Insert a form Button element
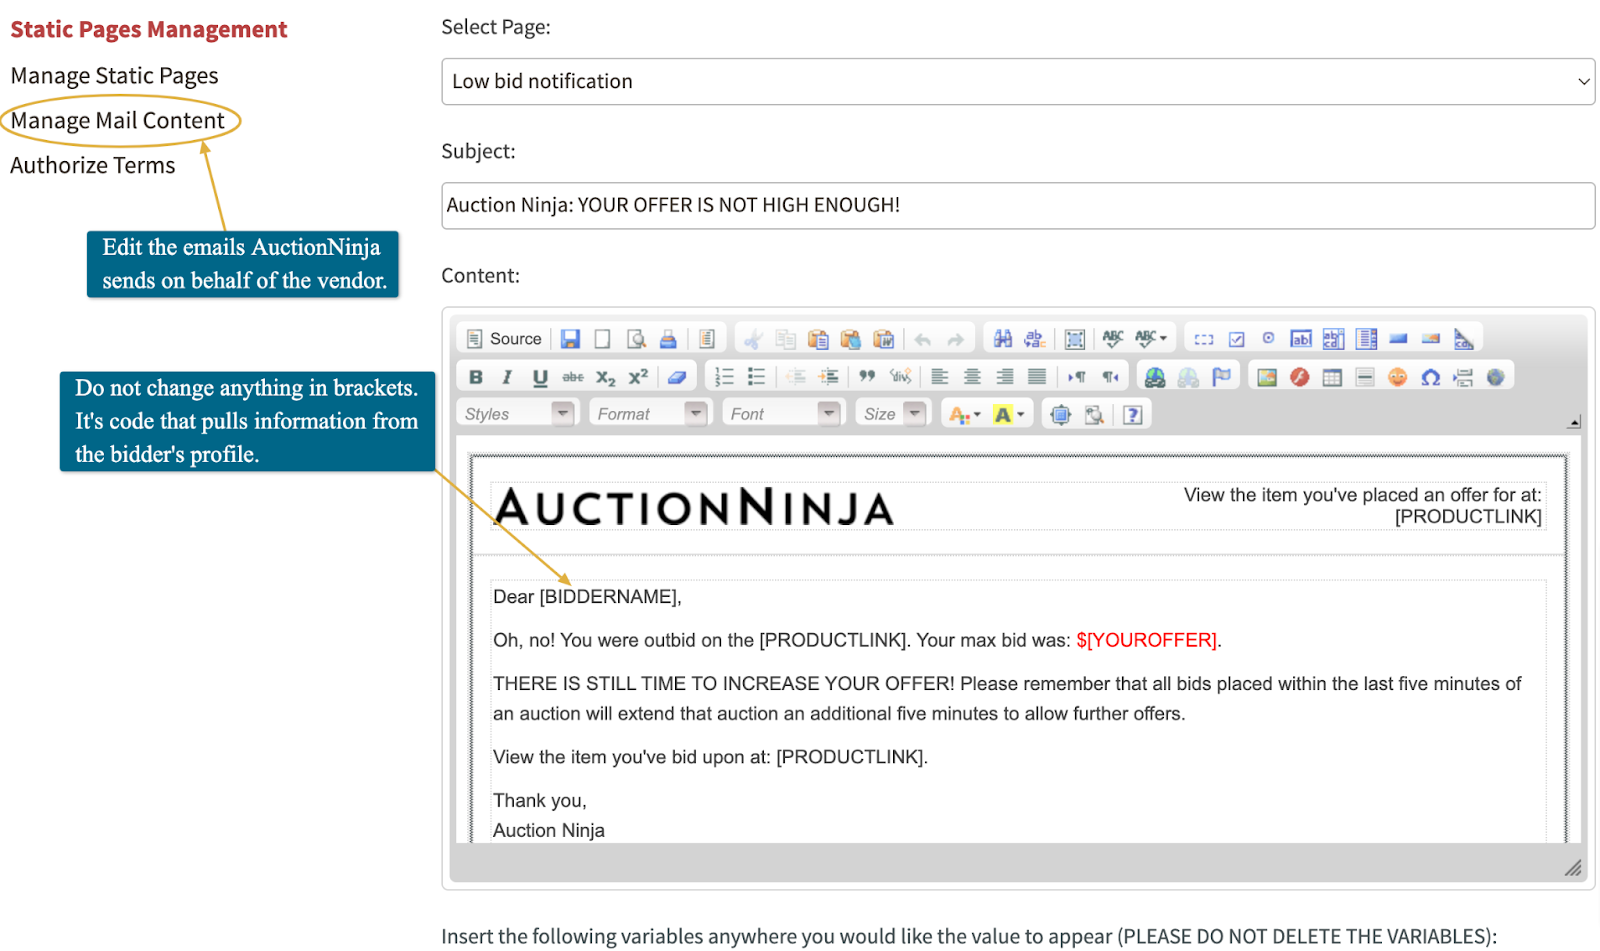Viewport: 1600px width, 951px height. click(1399, 339)
